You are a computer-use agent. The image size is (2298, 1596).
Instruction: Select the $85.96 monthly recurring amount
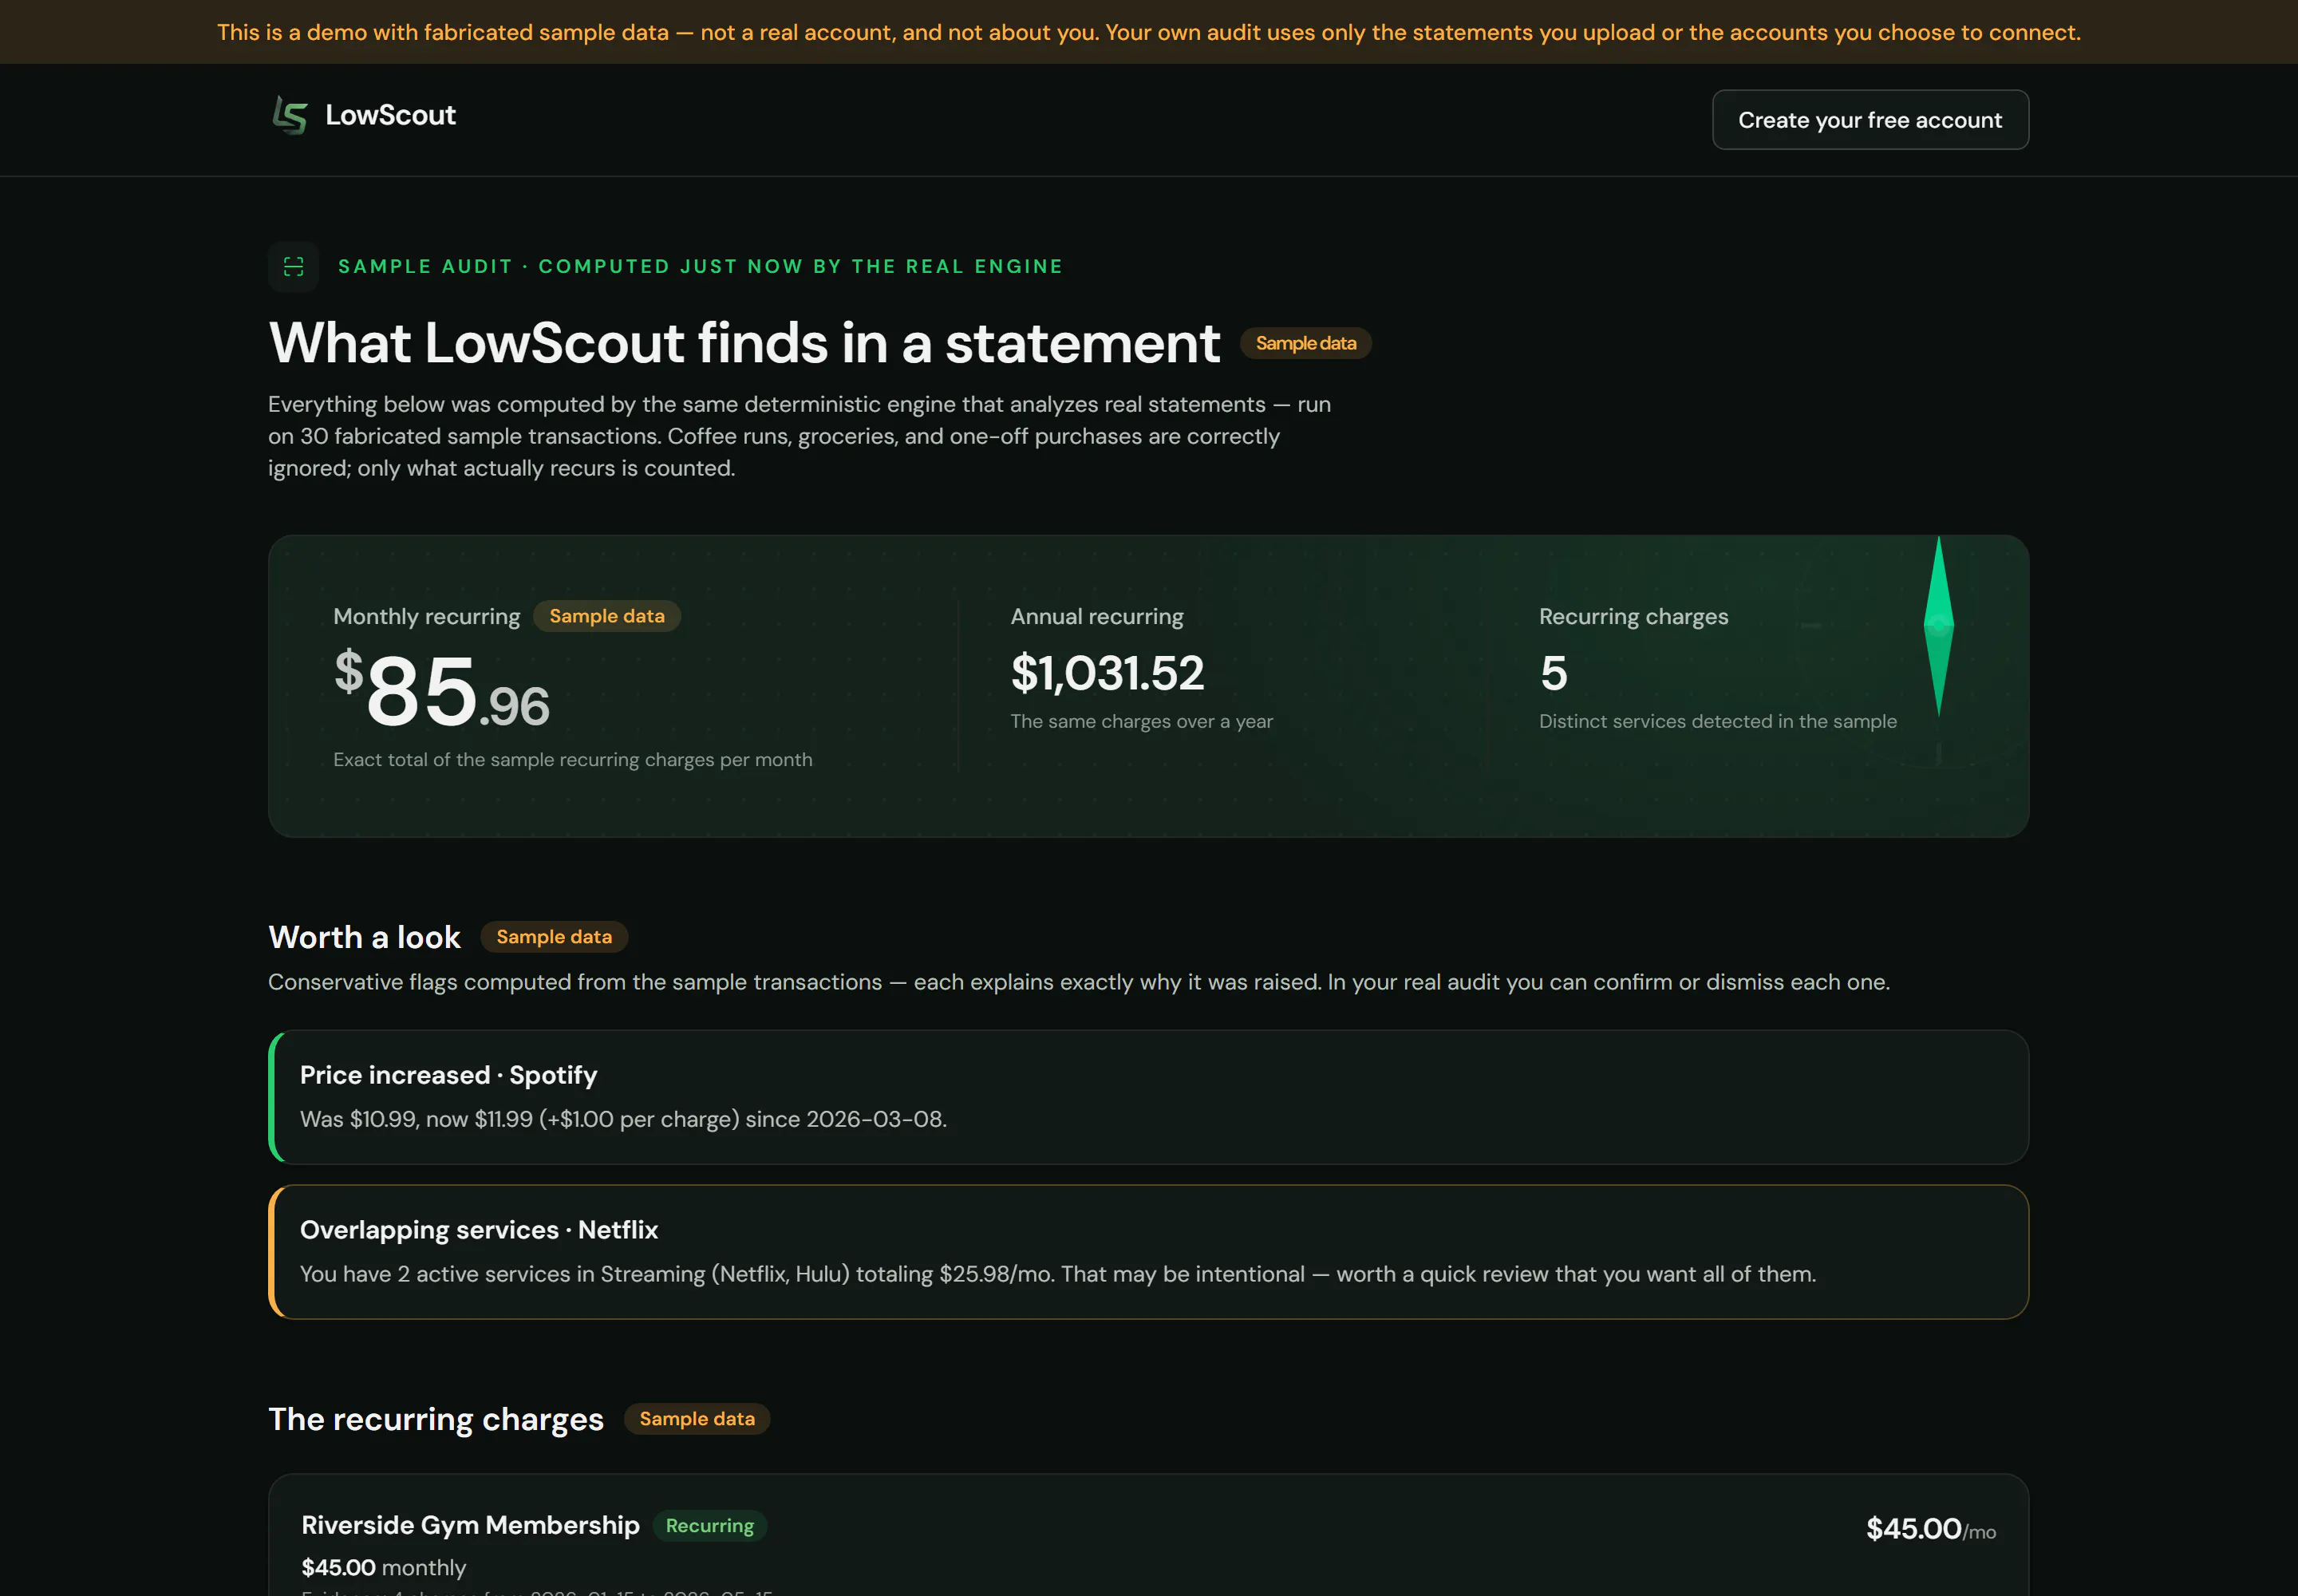442,689
